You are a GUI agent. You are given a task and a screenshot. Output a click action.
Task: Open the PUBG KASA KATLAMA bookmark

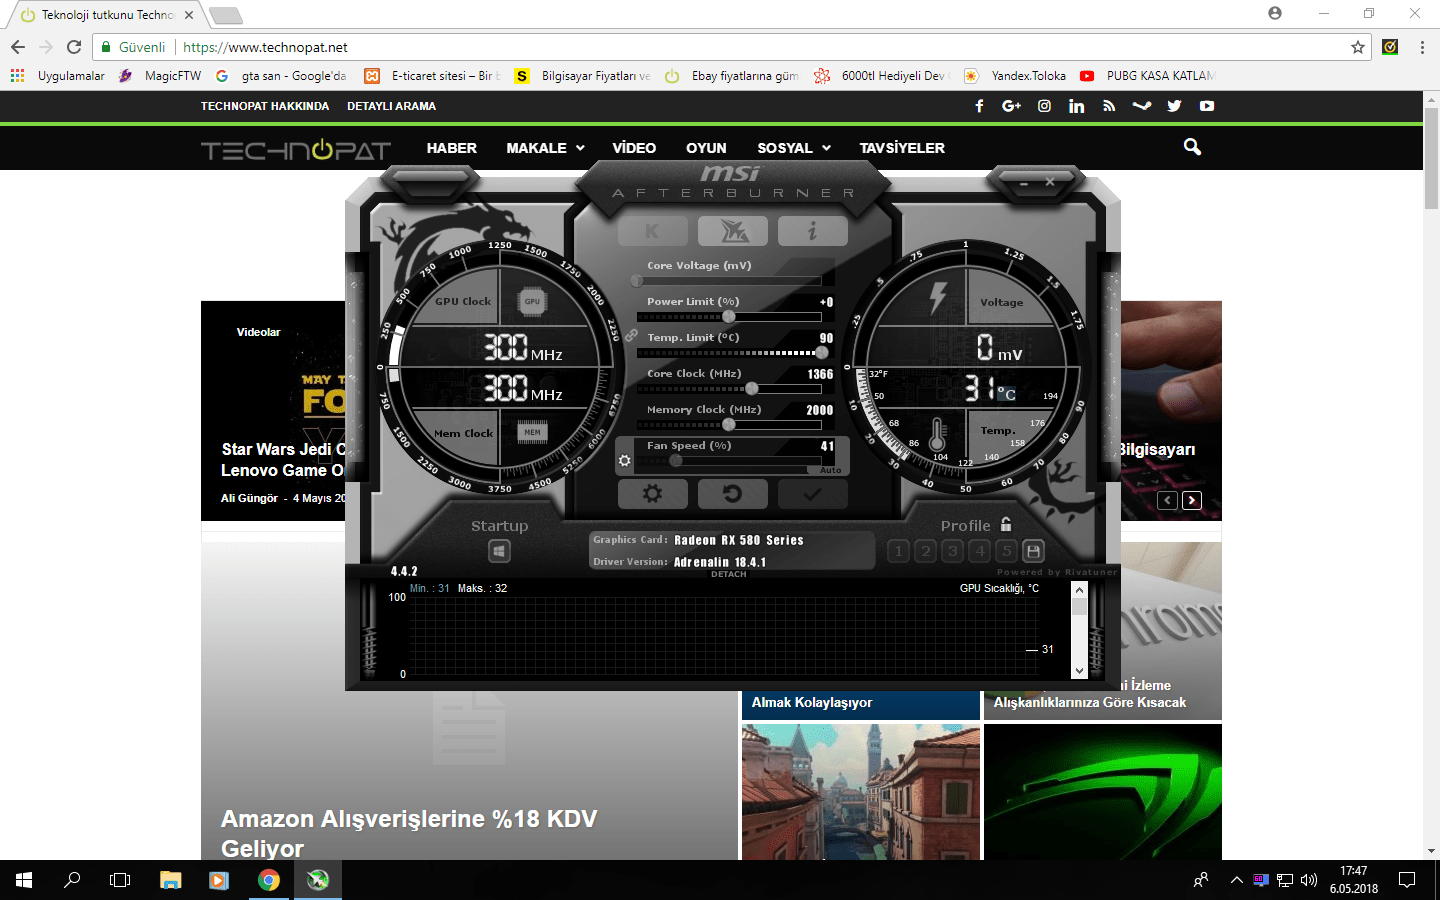pyautogui.click(x=1147, y=76)
